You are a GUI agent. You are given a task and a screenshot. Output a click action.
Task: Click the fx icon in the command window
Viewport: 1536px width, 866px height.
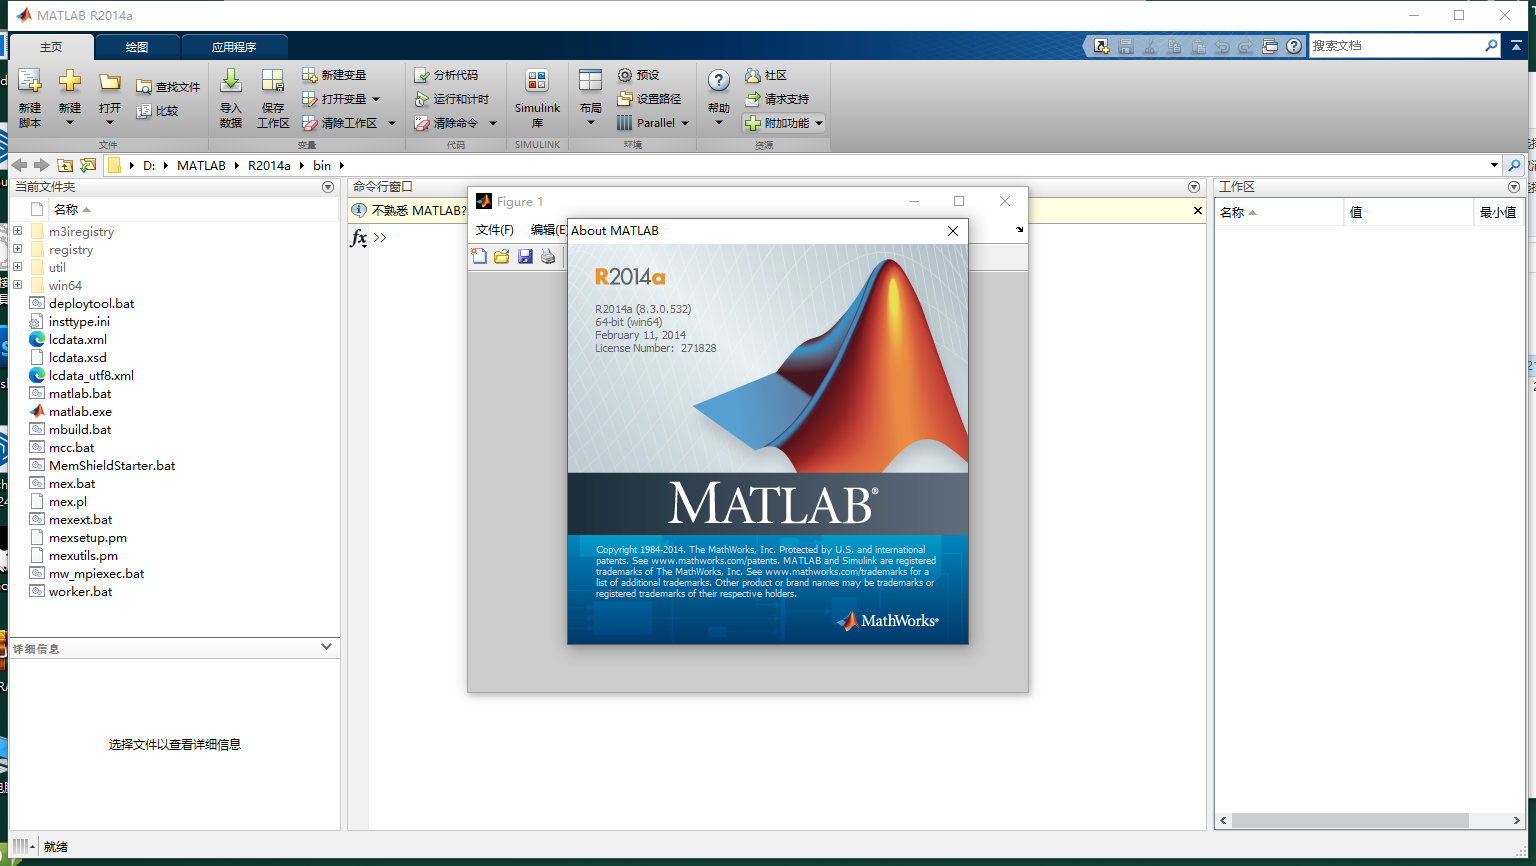point(358,238)
